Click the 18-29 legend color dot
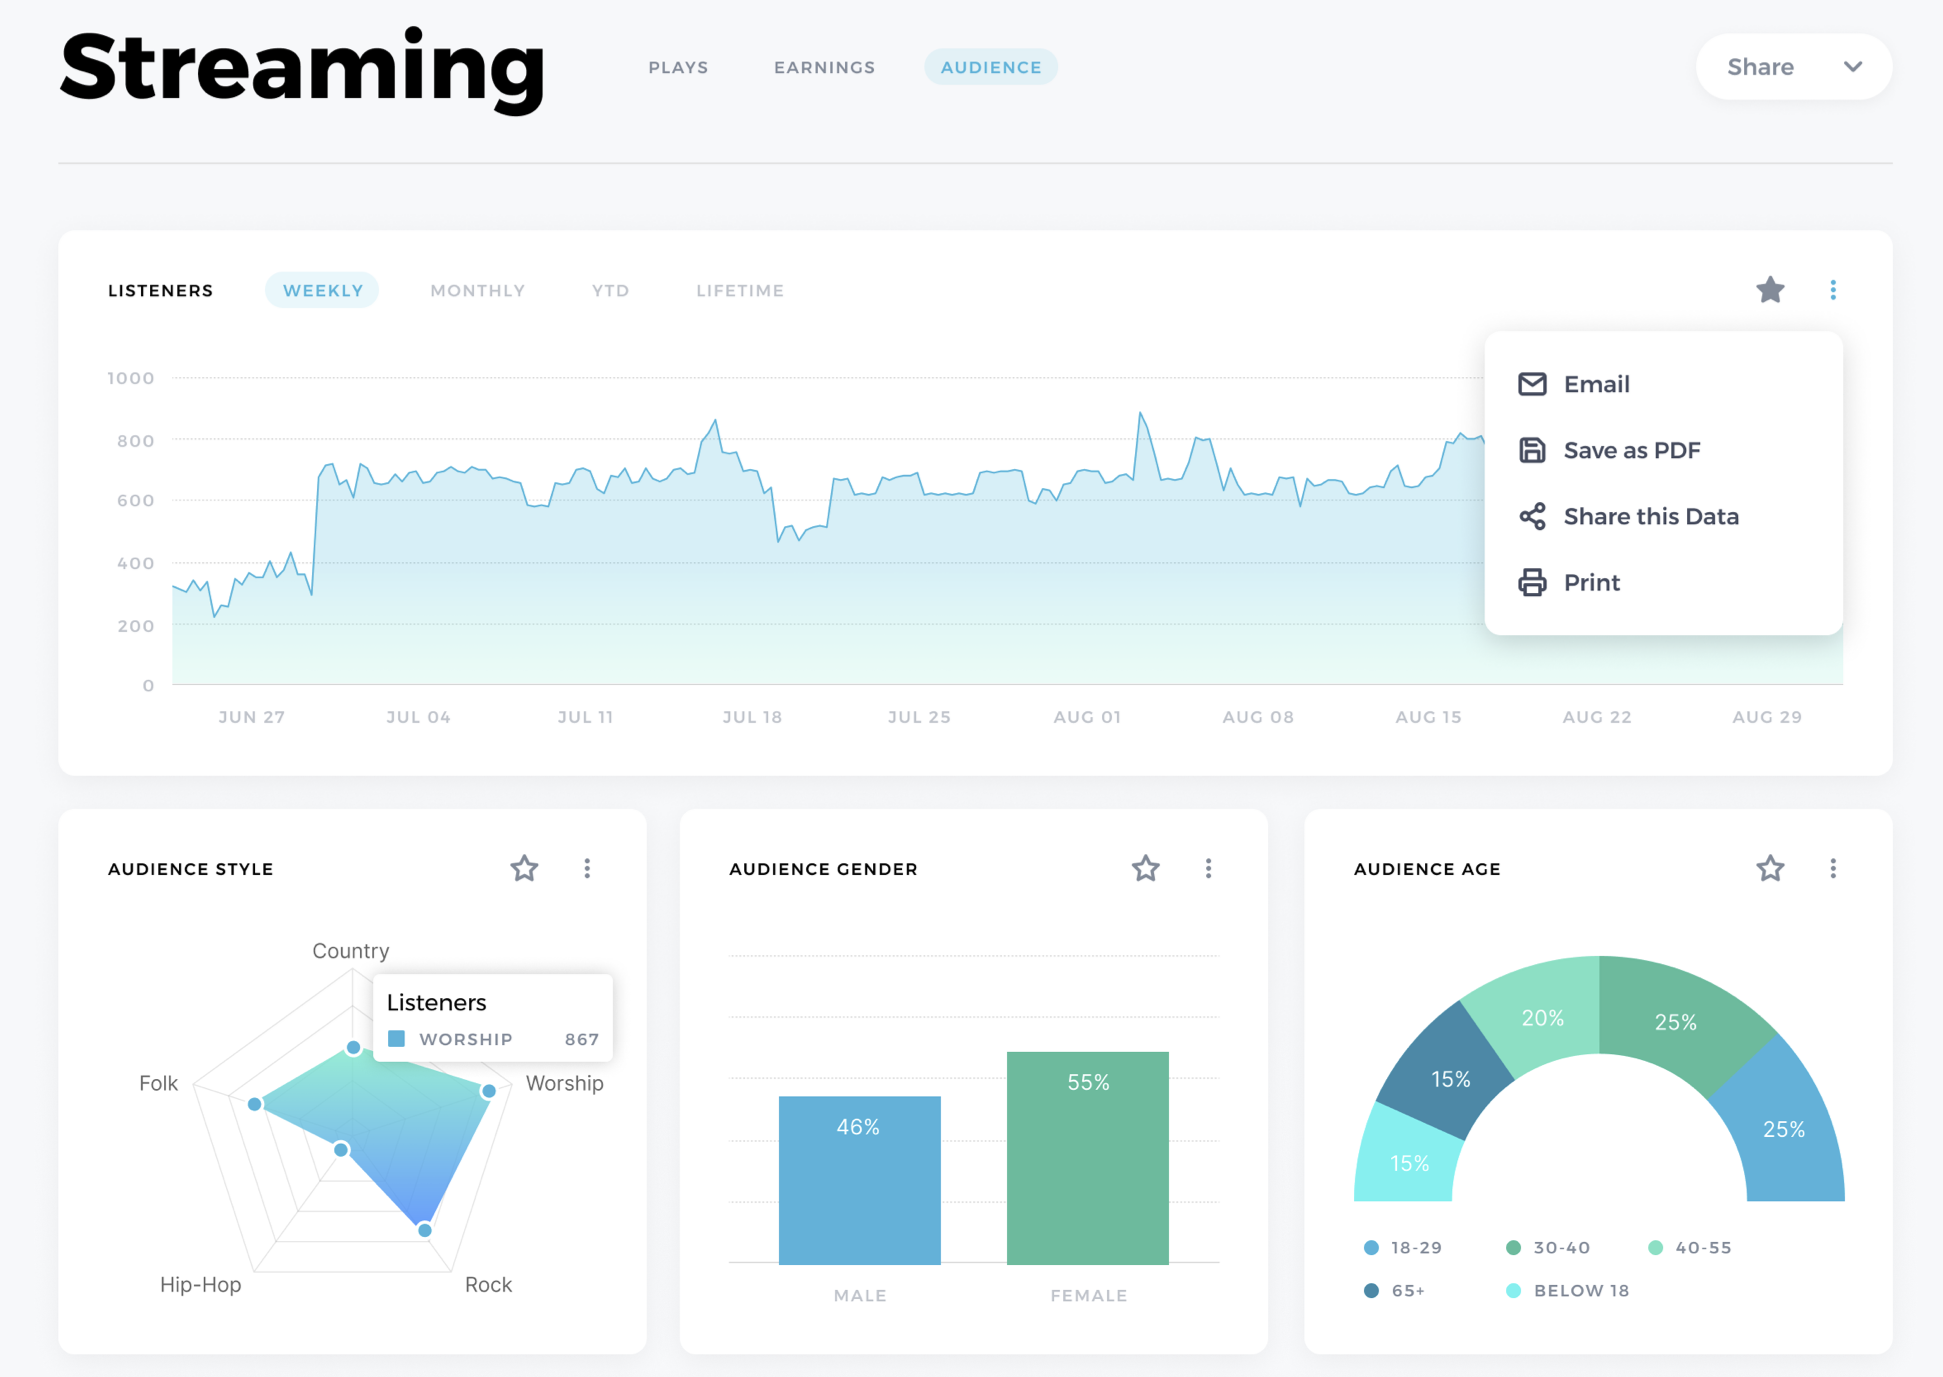The height and width of the screenshot is (1377, 1943). pyautogui.click(x=1371, y=1247)
